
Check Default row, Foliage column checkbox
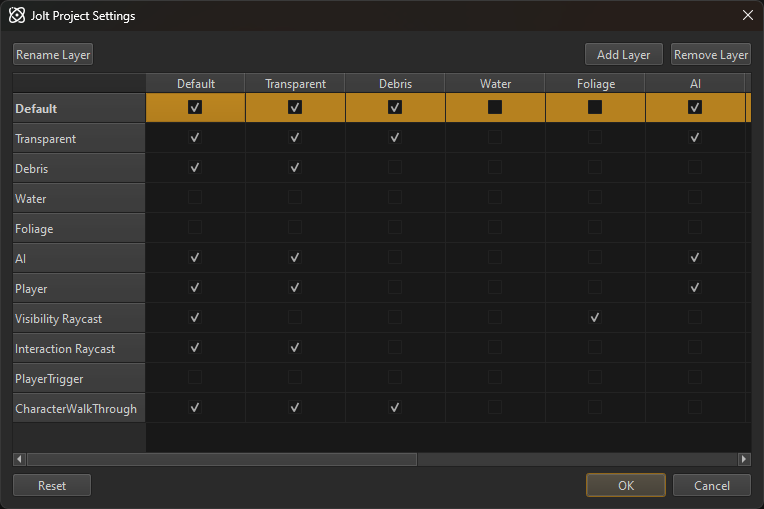pyautogui.click(x=595, y=107)
